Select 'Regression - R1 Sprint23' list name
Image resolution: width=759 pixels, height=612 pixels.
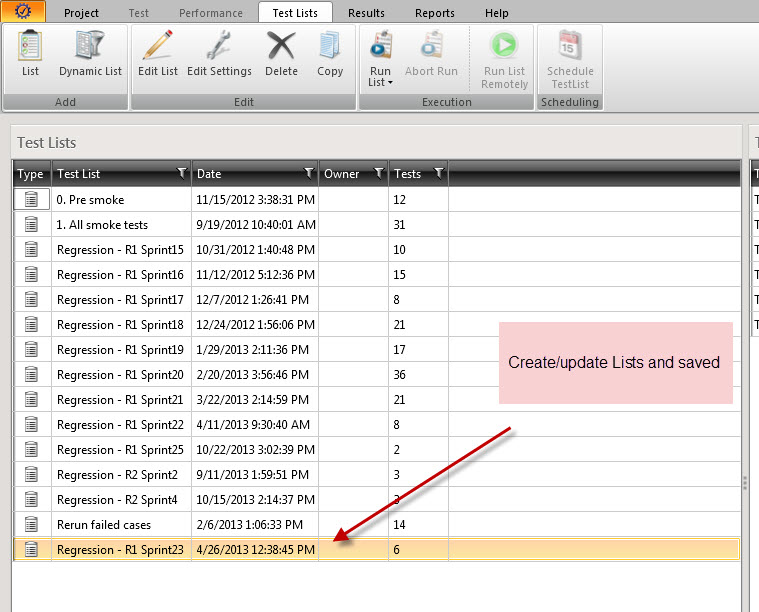click(x=120, y=550)
